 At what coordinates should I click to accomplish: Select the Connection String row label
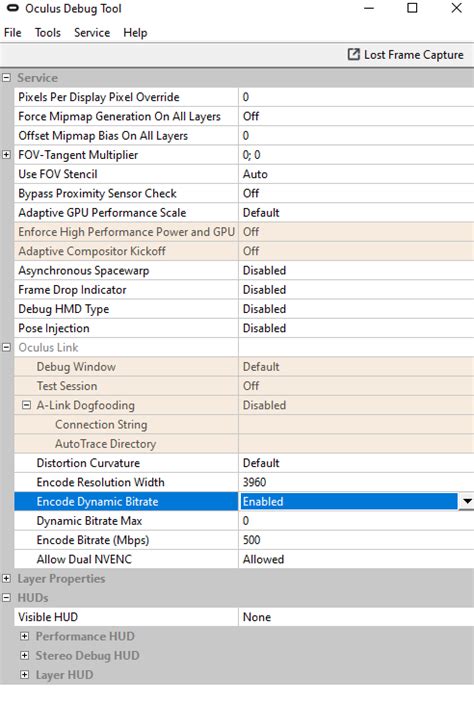tap(101, 425)
